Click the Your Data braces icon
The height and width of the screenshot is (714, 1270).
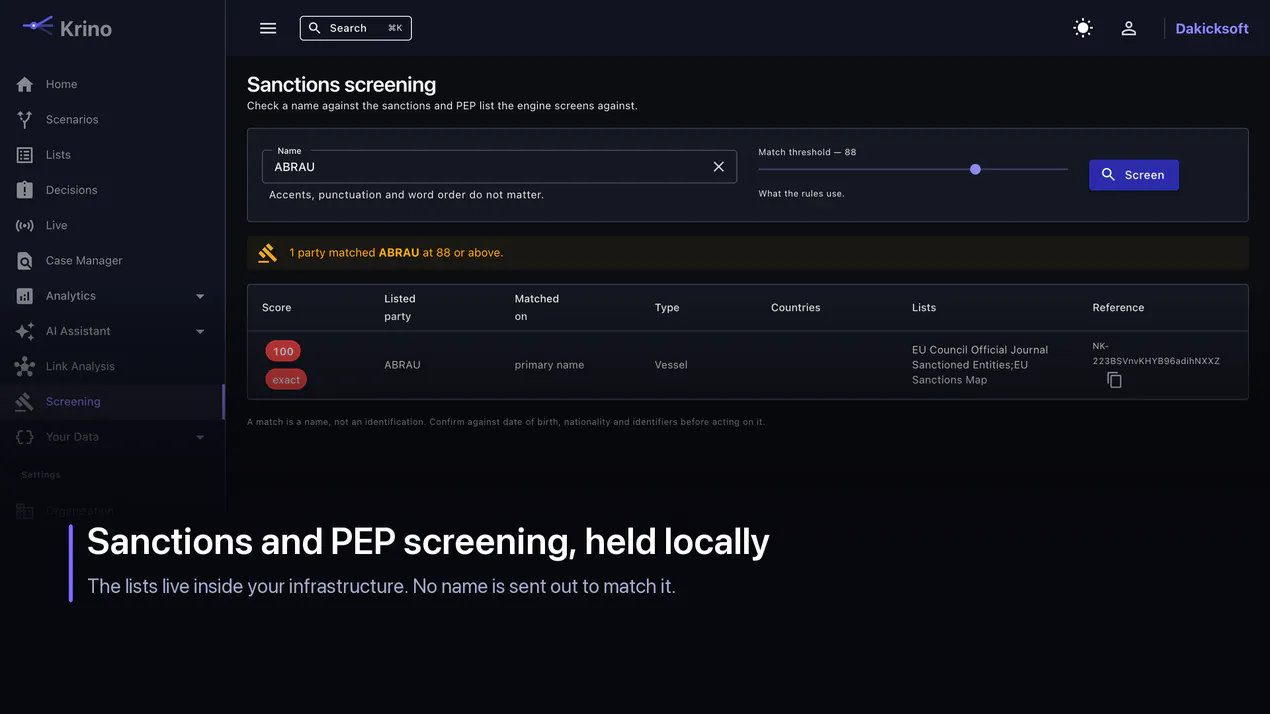click(x=25, y=437)
